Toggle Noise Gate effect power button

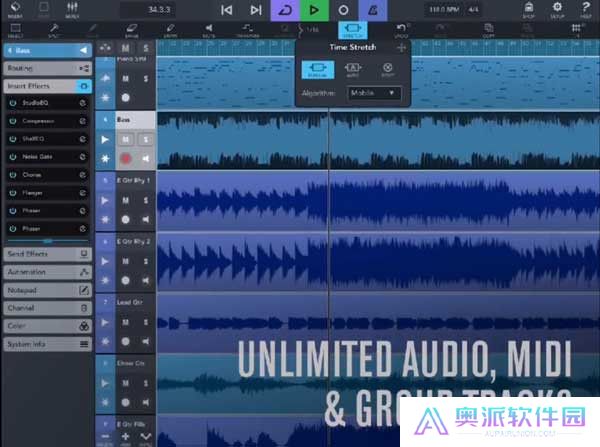pyautogui.click(x=13, y=157)
